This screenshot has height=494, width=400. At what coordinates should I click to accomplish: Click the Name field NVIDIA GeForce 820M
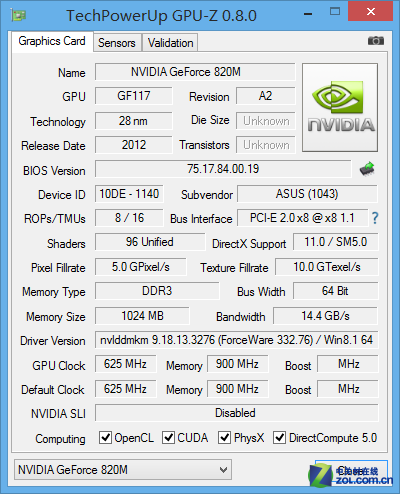(x=195, y=72)
